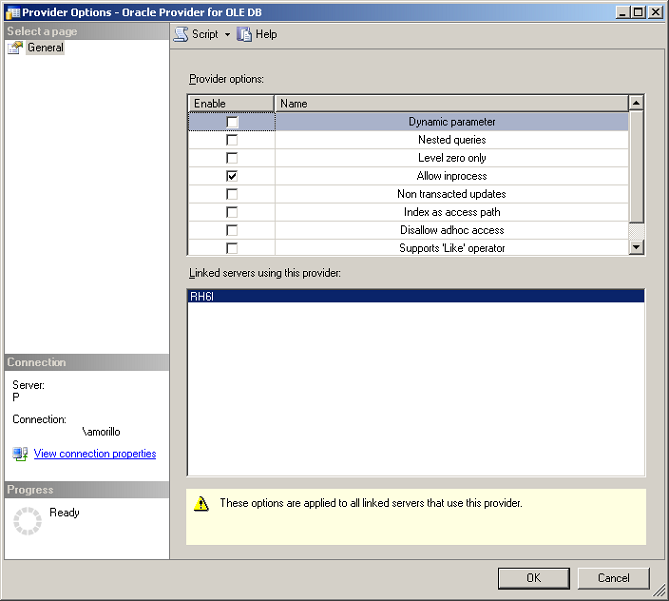
Task: Click the Help book icon
Action: click(244, 34)
